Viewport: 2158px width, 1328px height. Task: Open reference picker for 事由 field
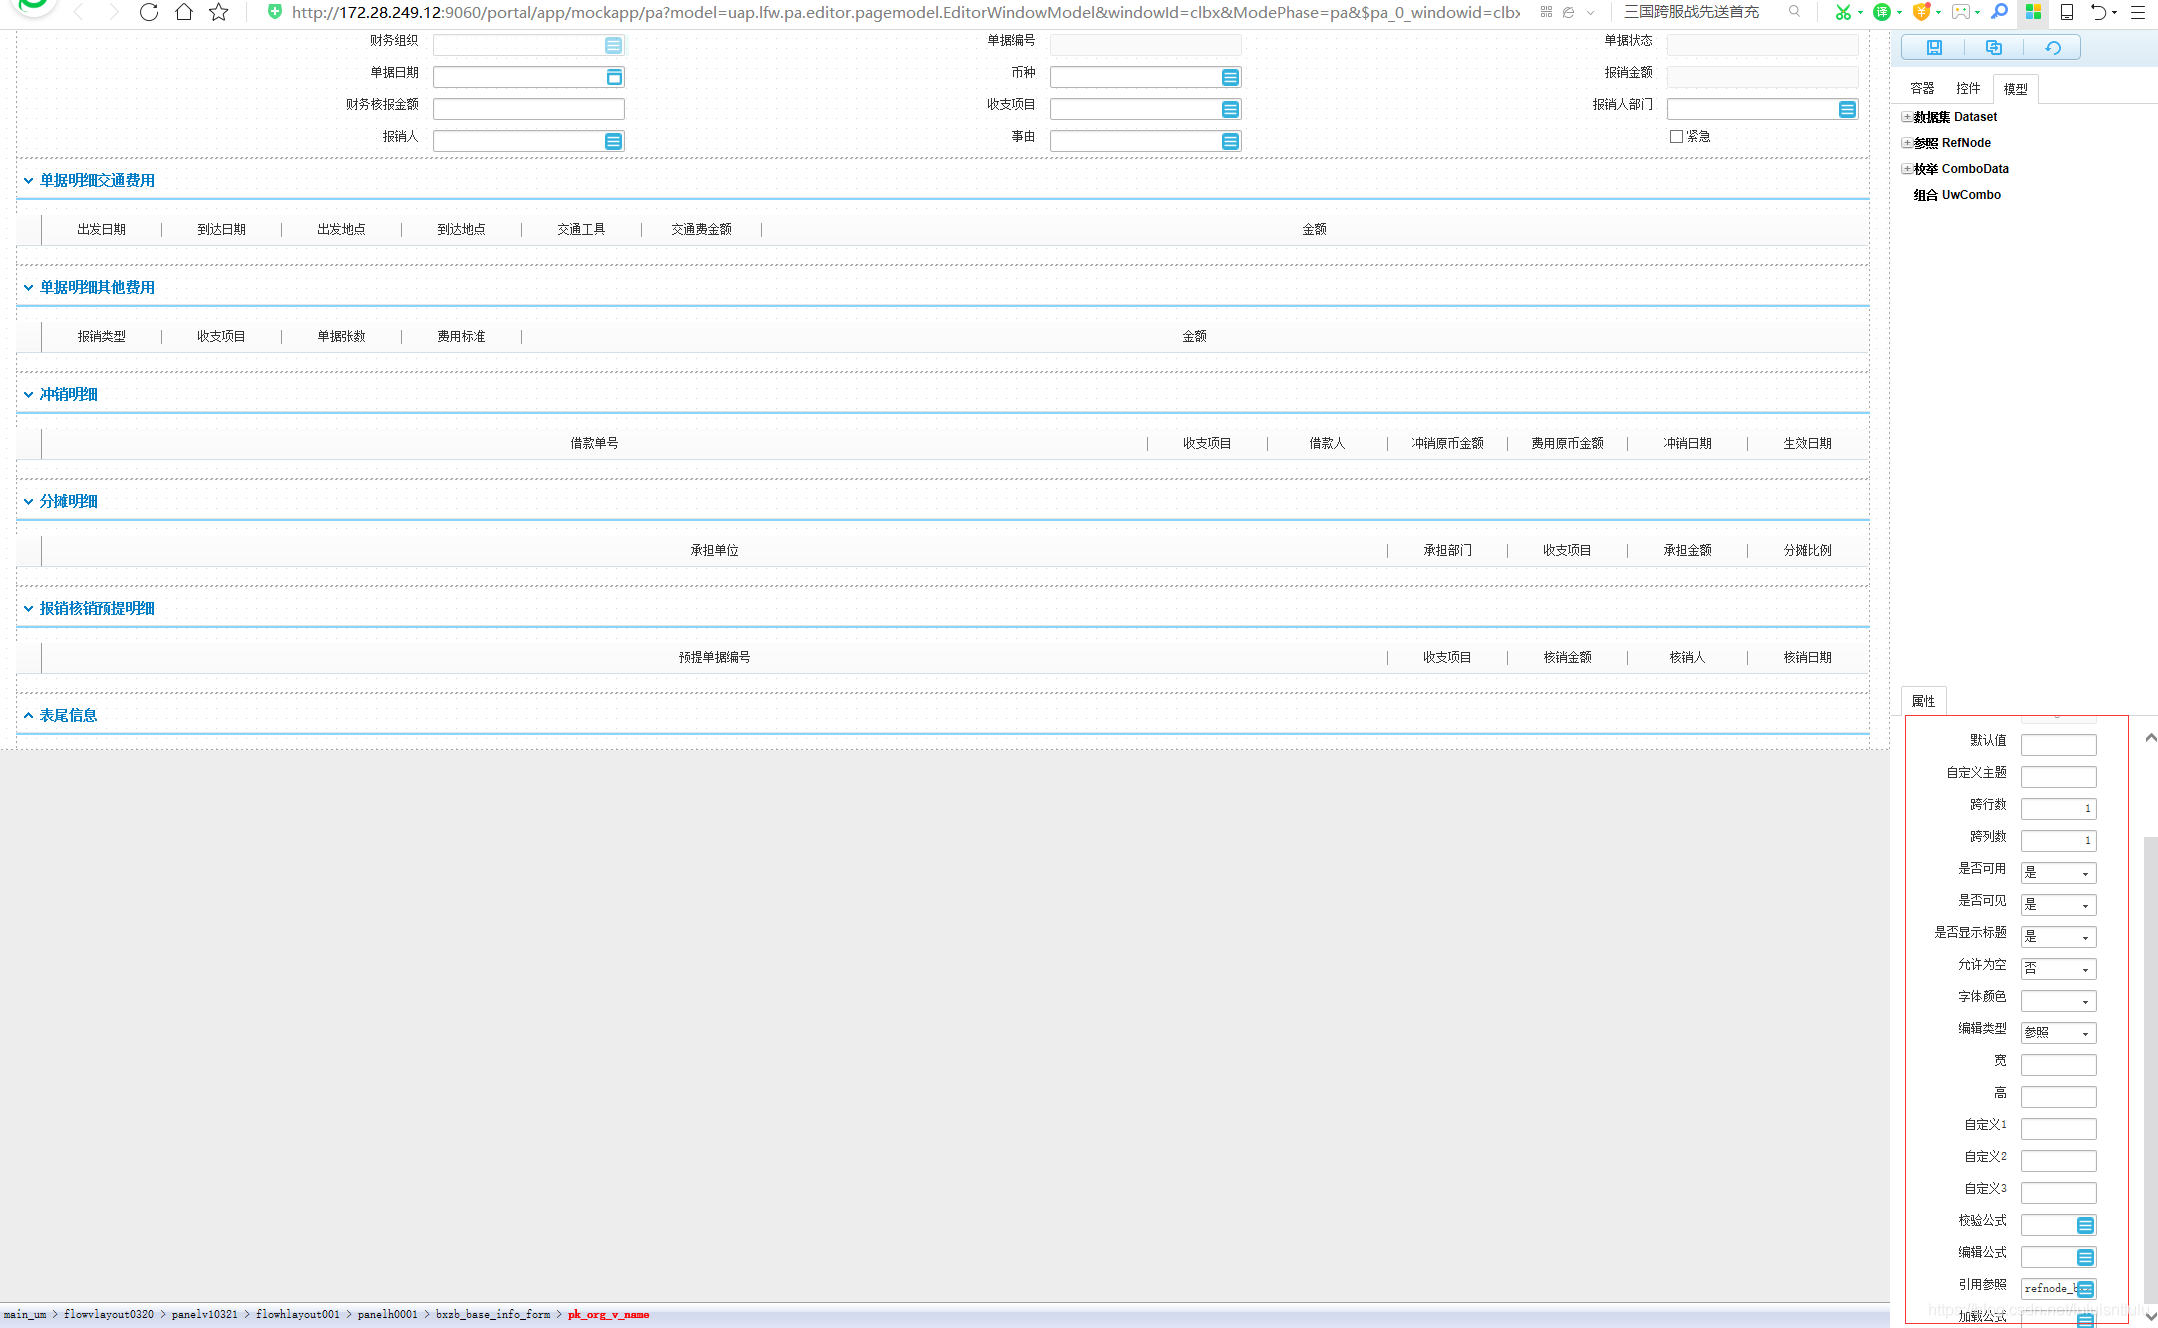pyautogui.click(x=1230, y=142)
